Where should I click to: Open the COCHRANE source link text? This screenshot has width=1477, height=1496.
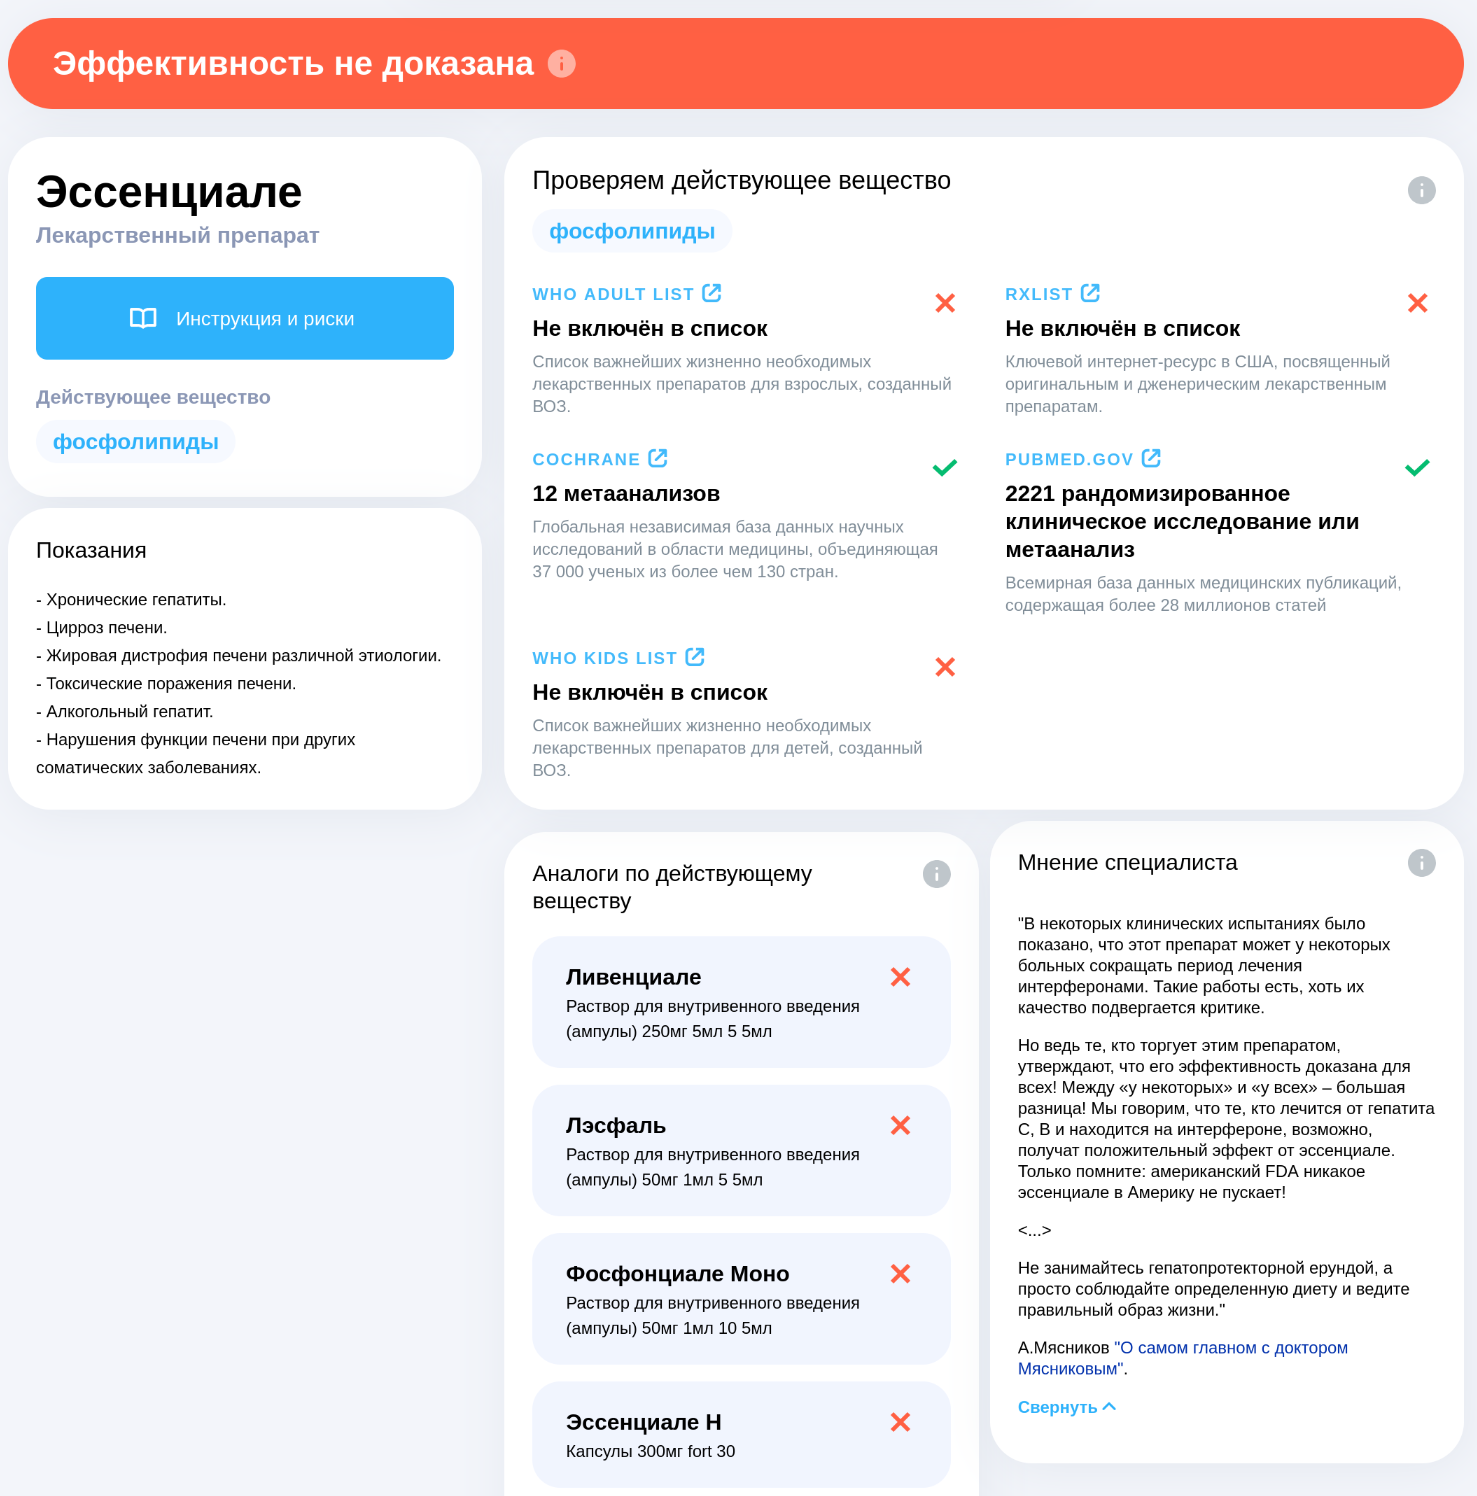coord(586,459)
